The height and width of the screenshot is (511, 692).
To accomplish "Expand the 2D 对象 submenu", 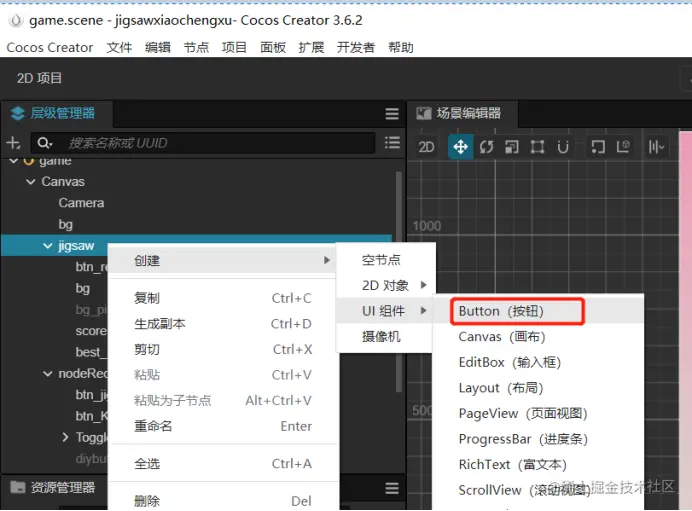I will click(x=386, y=286).
